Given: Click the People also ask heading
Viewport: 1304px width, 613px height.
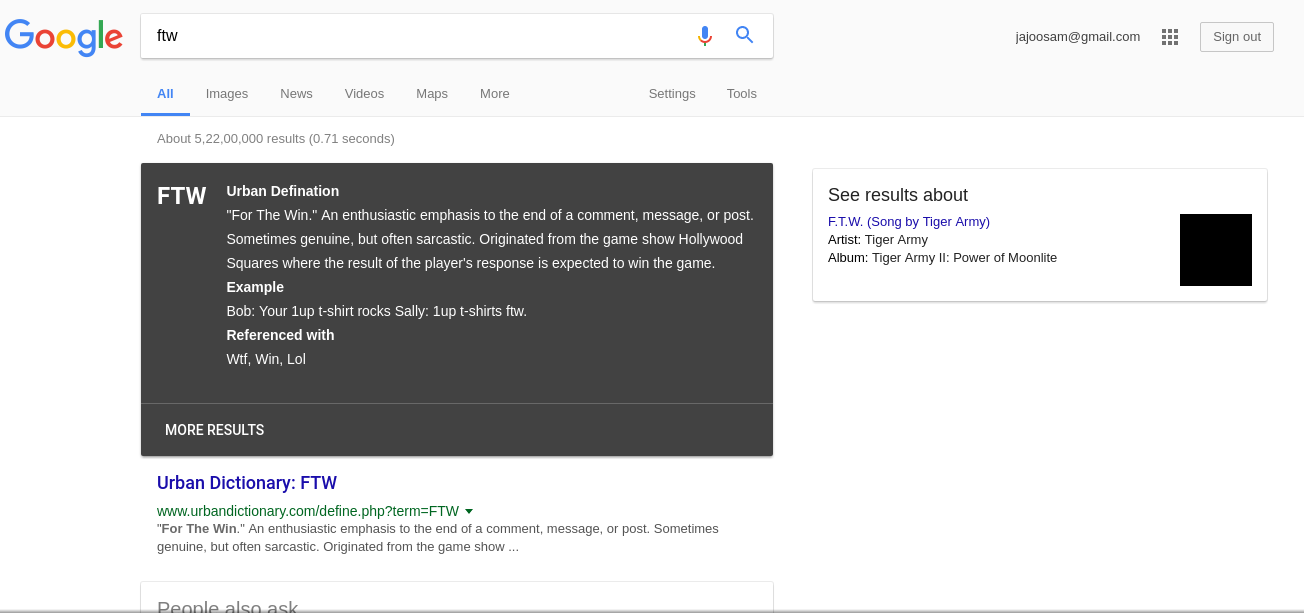Looking at the screenshot, I should [x=228, y=606].
